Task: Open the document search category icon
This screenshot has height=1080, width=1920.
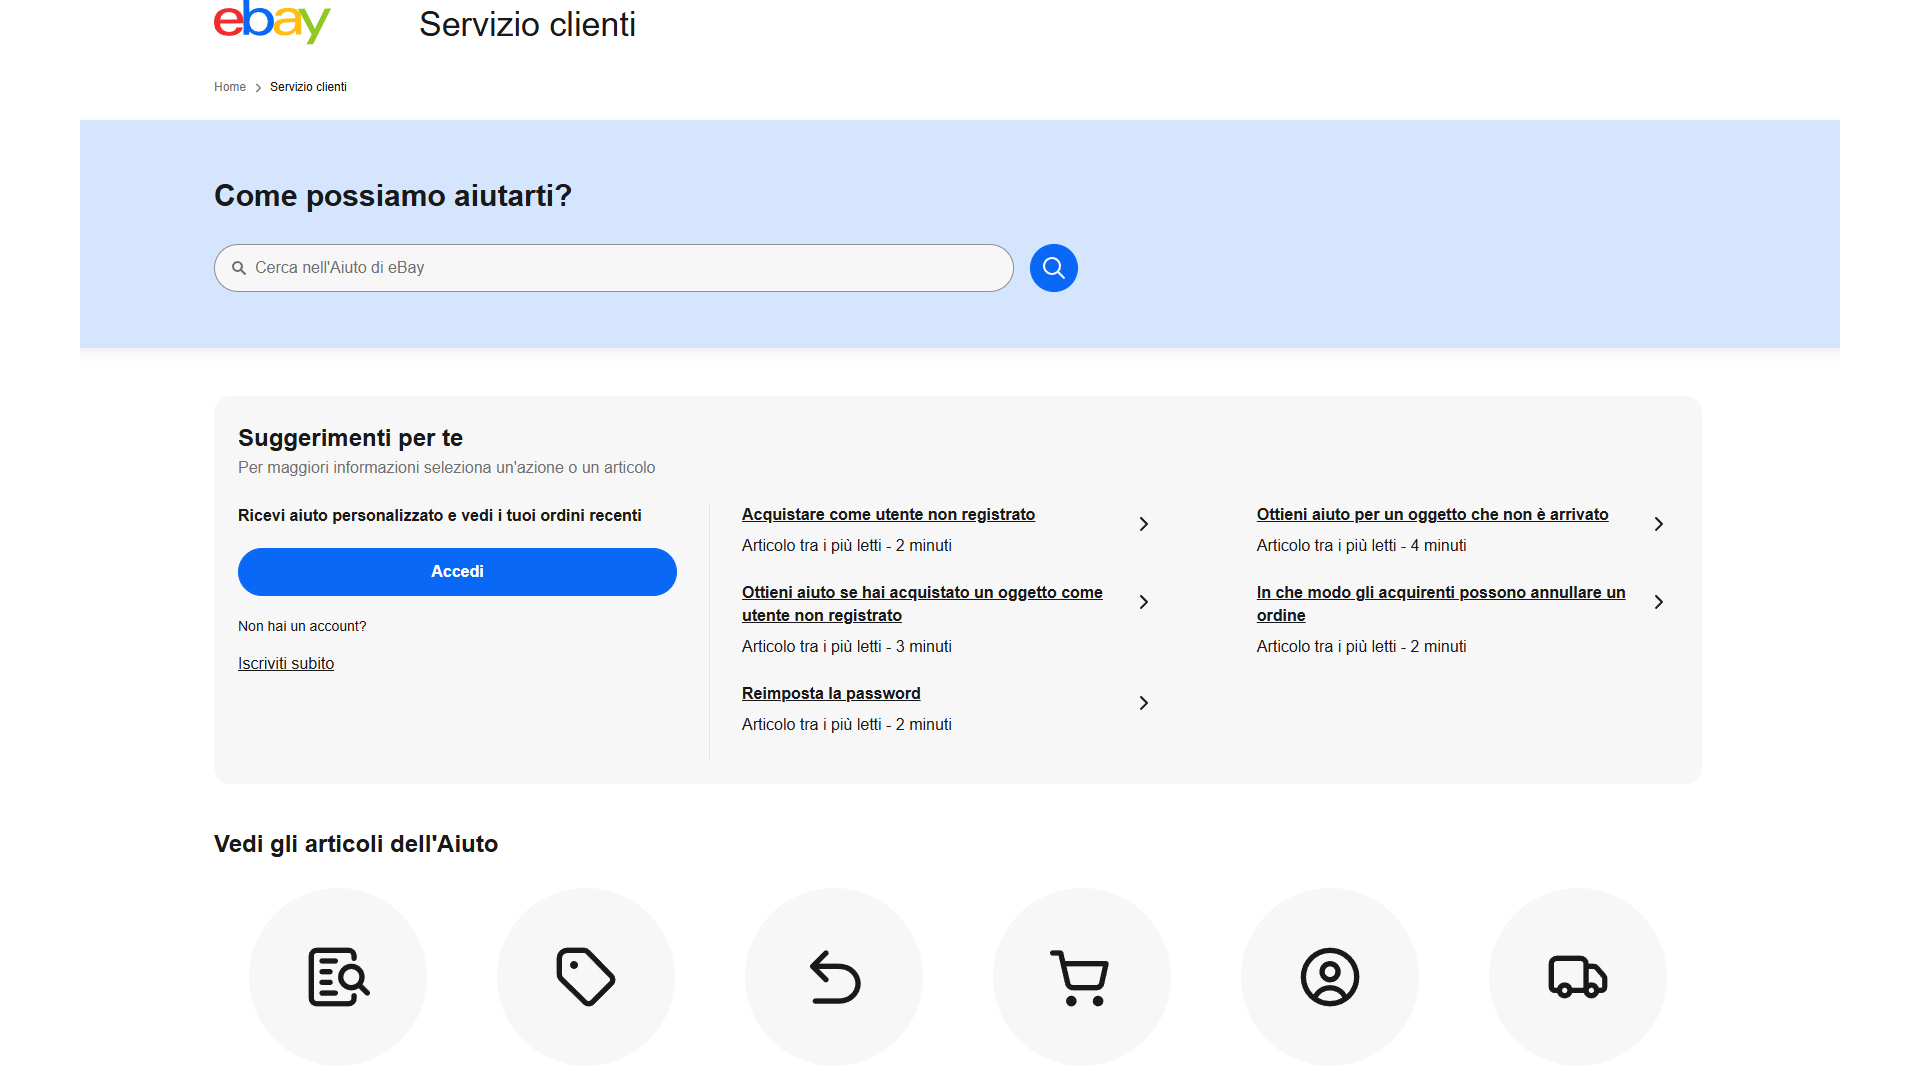Action: pyautogui.click(x=338, y=977)
